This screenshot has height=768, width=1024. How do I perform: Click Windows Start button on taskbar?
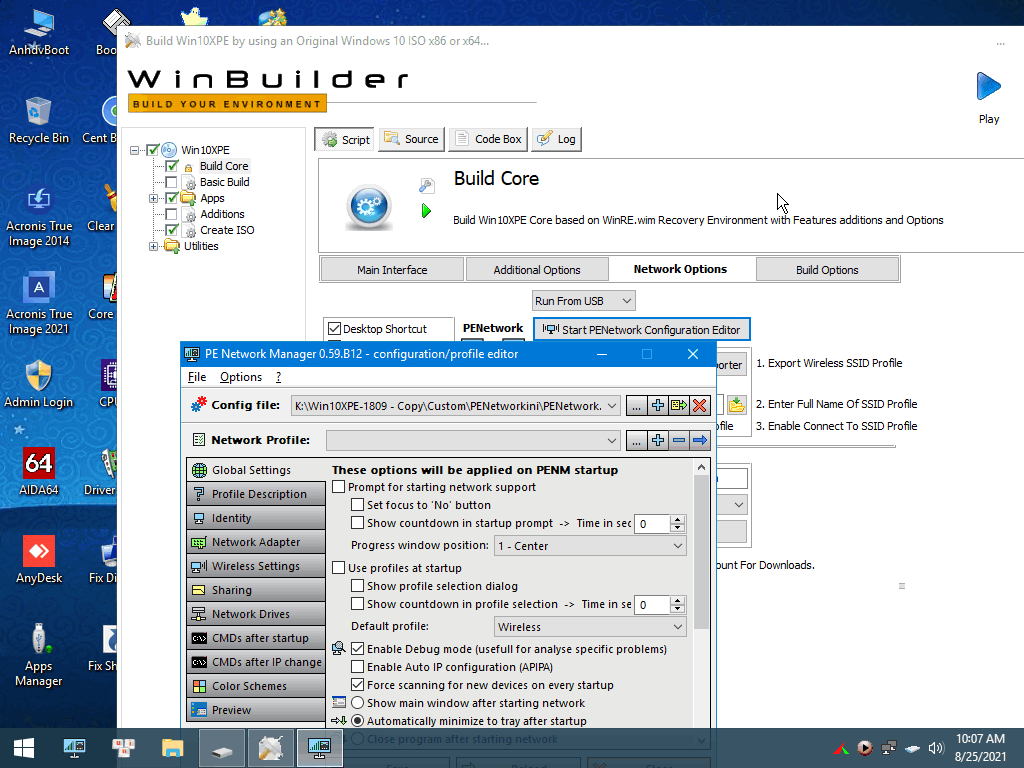point(24,748)
